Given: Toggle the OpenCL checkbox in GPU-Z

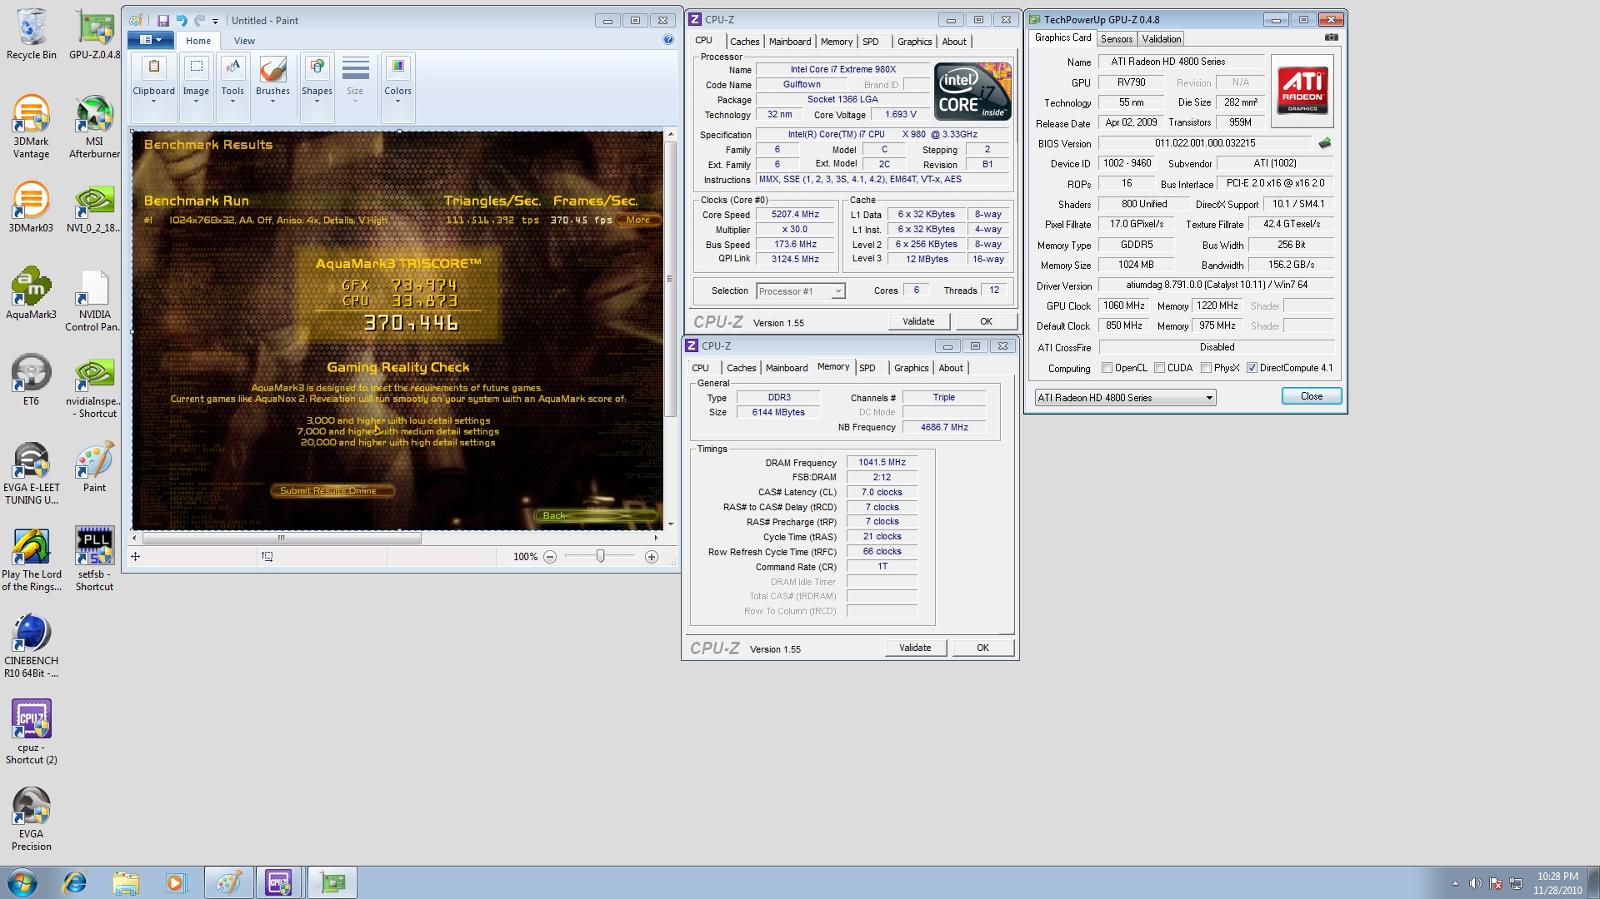Looking at the screenshot, I should point(1107,368).
